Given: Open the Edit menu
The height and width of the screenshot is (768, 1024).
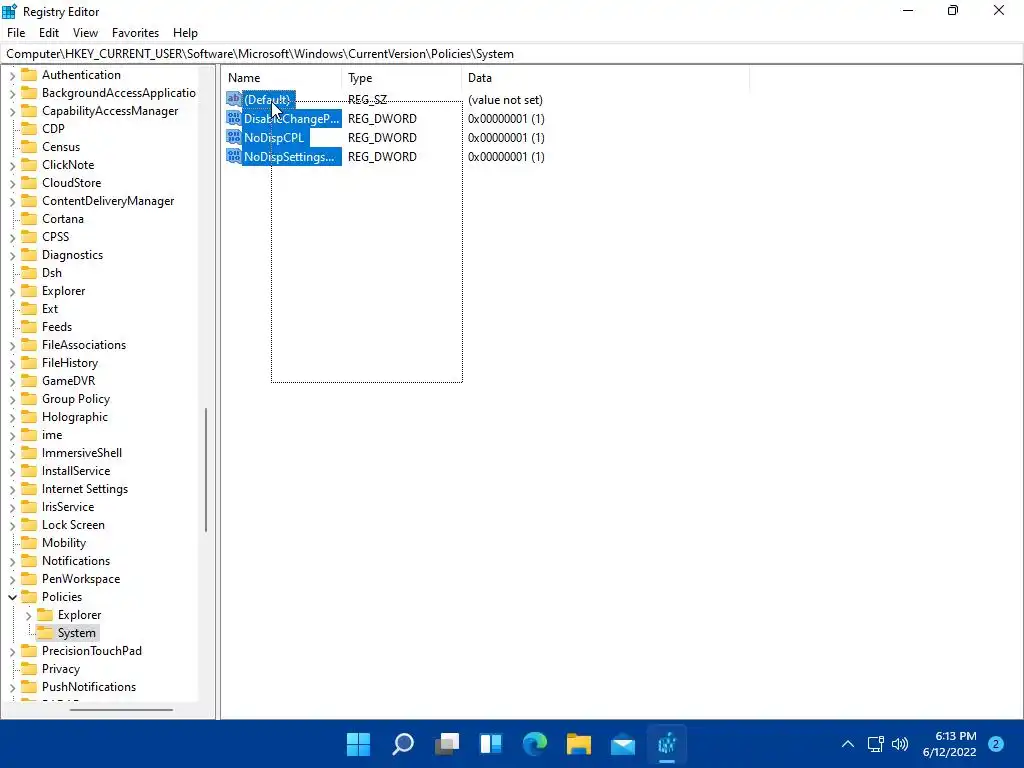Looking at the screenshot, I should click(49, 33).
